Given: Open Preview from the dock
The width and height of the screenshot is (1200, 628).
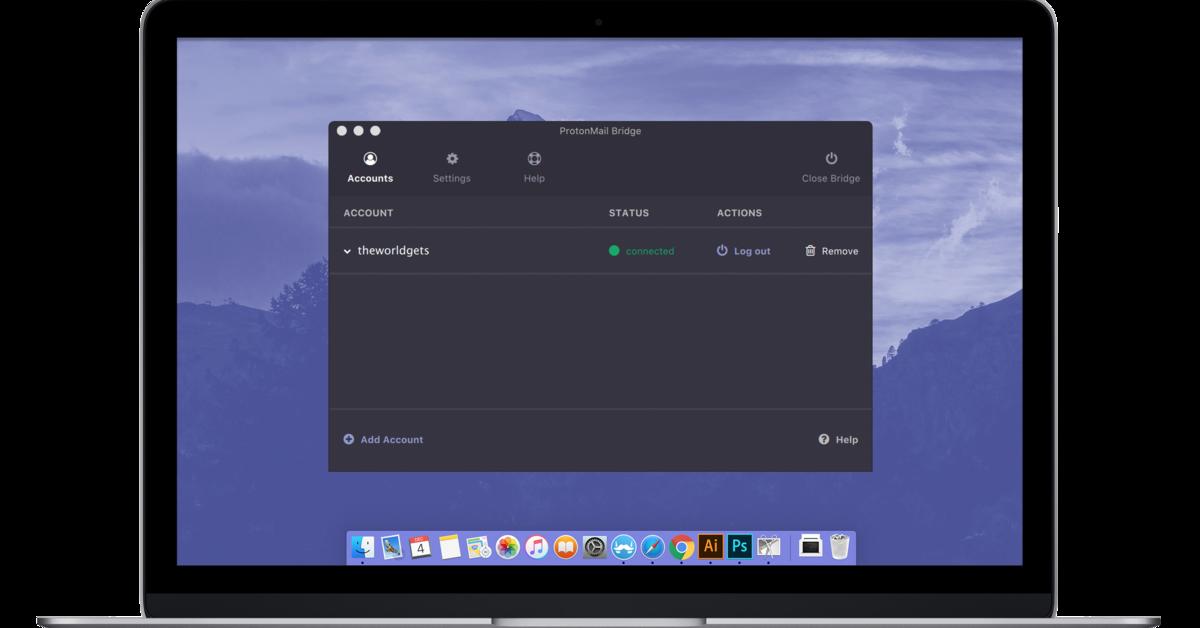Looking at the screenshot, I should tap(391, 547).
